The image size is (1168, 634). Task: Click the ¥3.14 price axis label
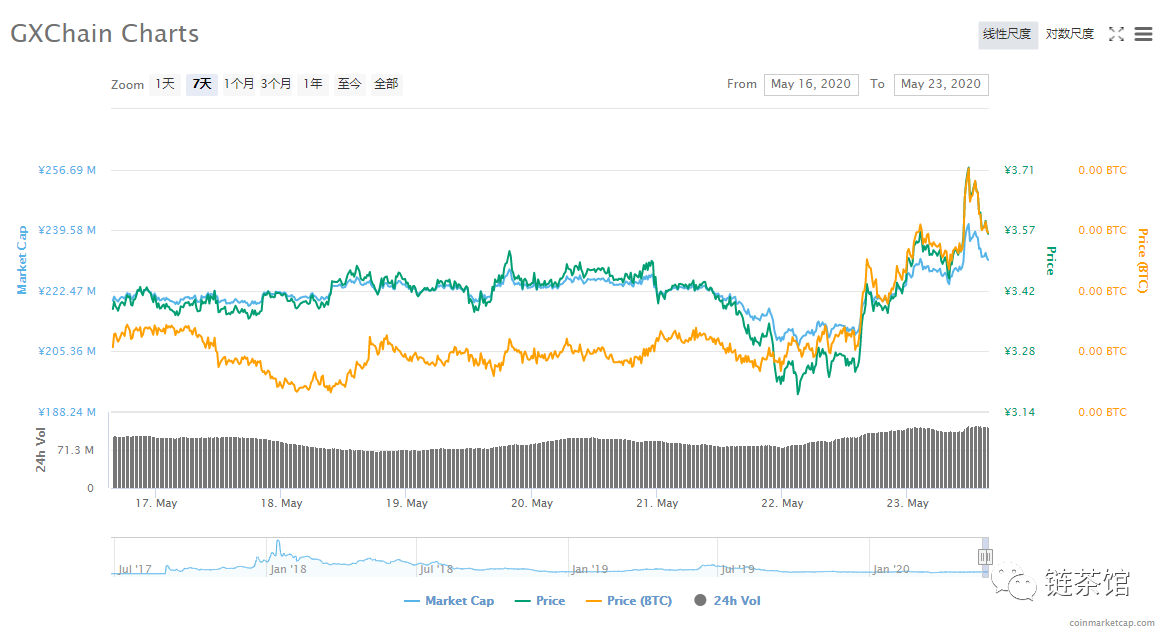click(x=1019, y=412)
